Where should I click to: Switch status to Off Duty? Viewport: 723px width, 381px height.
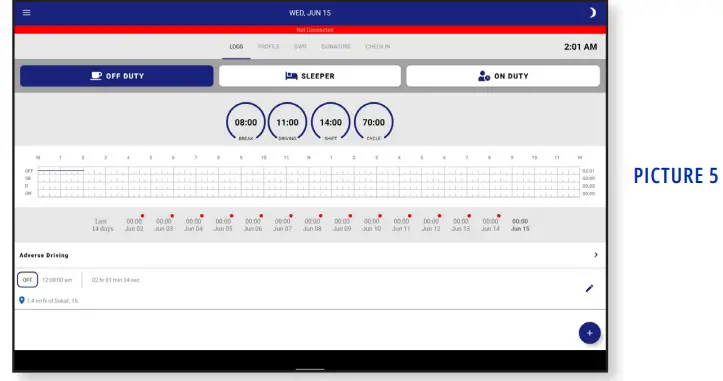pyautogui.click(x=117, y=76)
